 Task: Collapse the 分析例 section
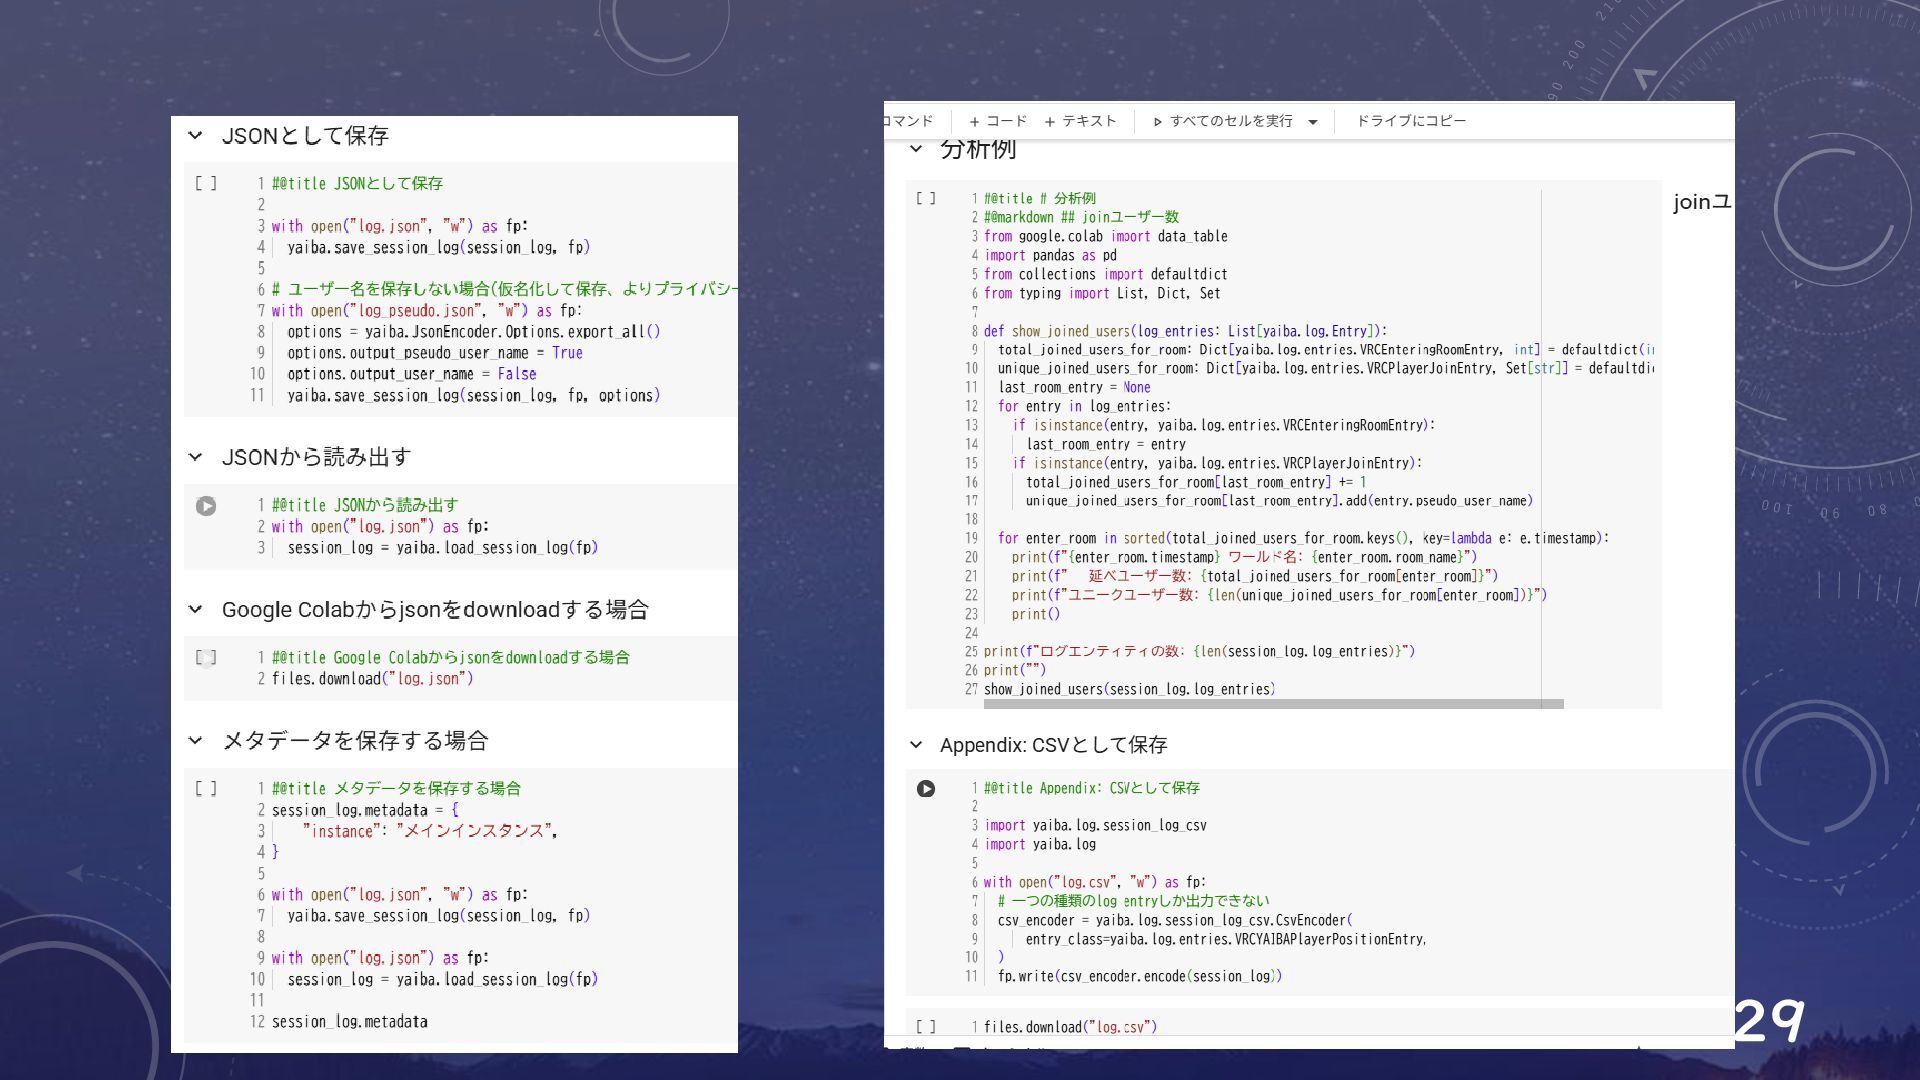coord(915,149)
